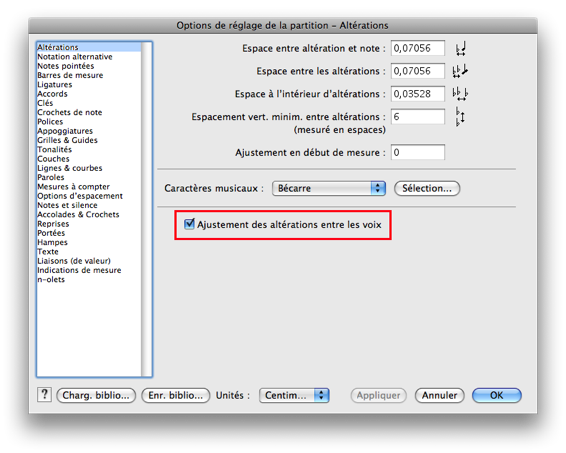The image size is (566, 453).
Task: Click the Enr. biblio... button
Action: tap(176, 395)
